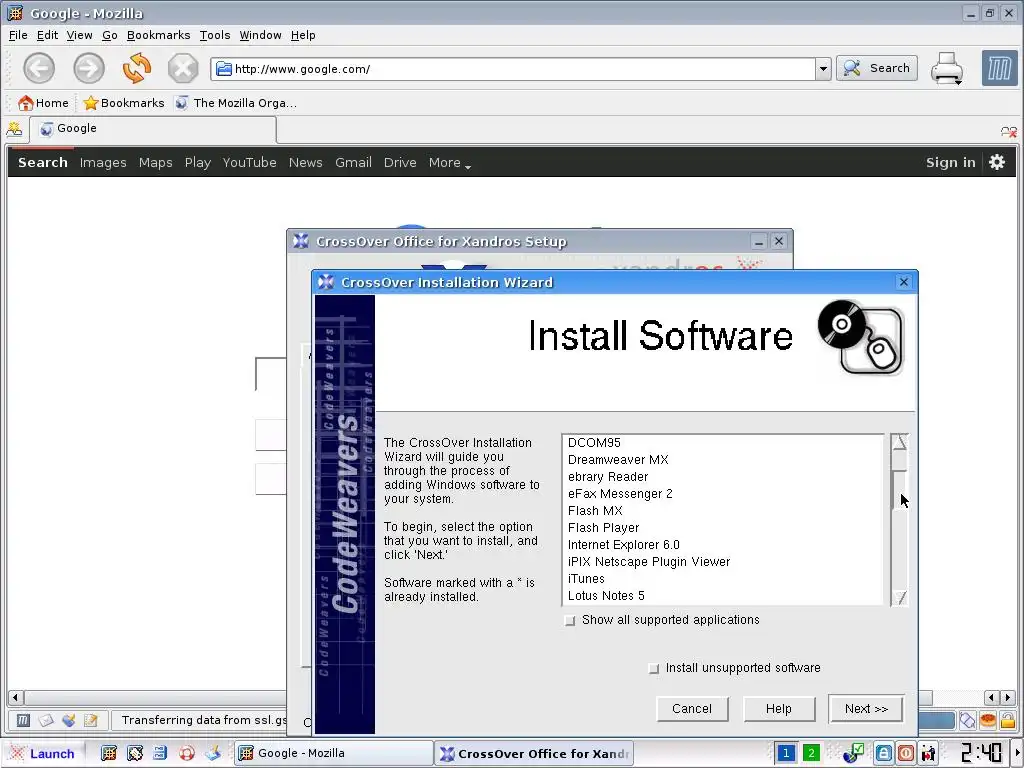Image resolution: width=1024 pixels, height=768 pixels.
Task: Open The Mozilla Organization bookmark
Action: point(236,103)
